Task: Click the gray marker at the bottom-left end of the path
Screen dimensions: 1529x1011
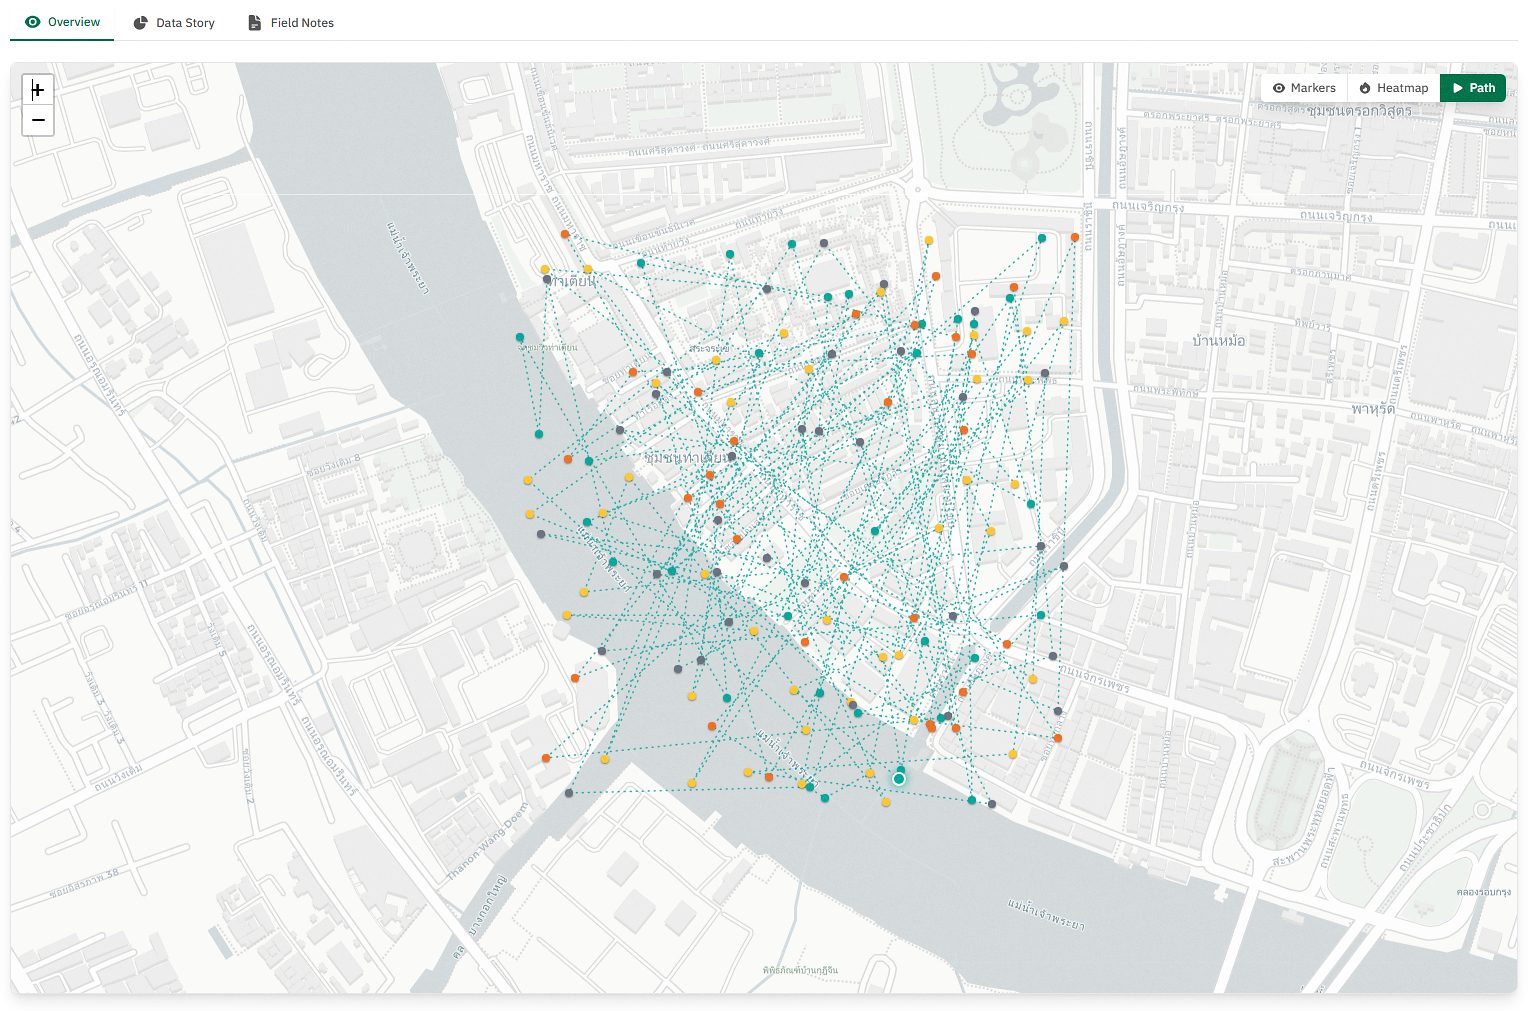Action: coord(569,793)
